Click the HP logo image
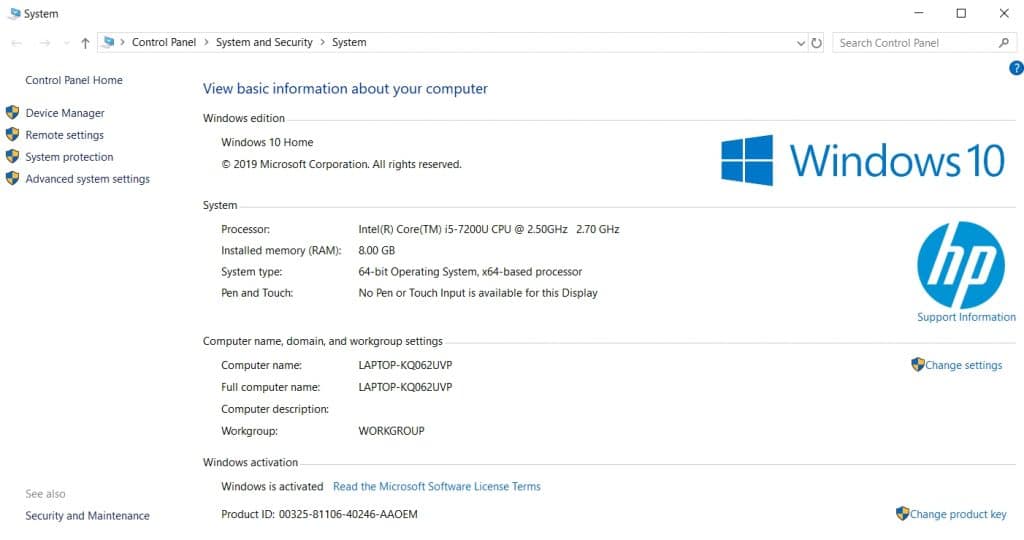 (x=960, y=265)
